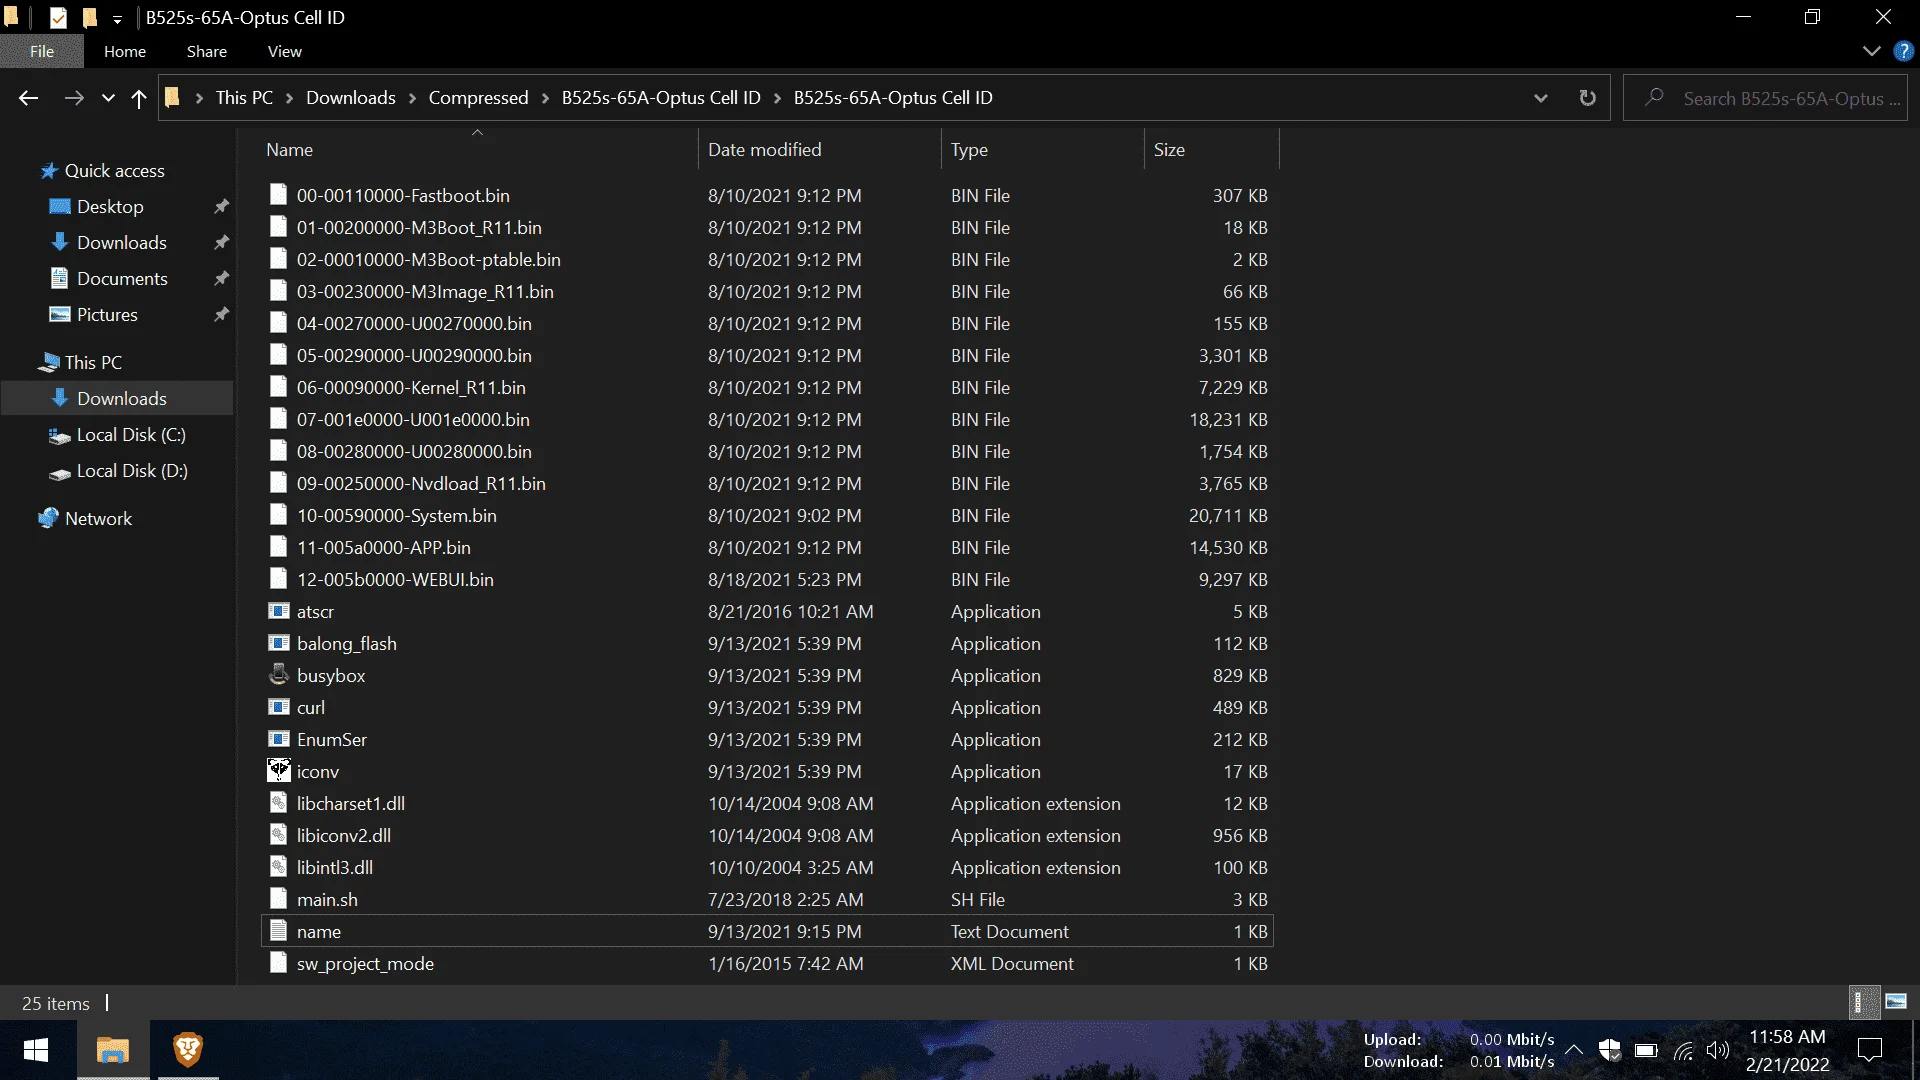Viewport: 1920px width, 1080px height.
Task: Click the iconv application icon
Action: [279, 770]
